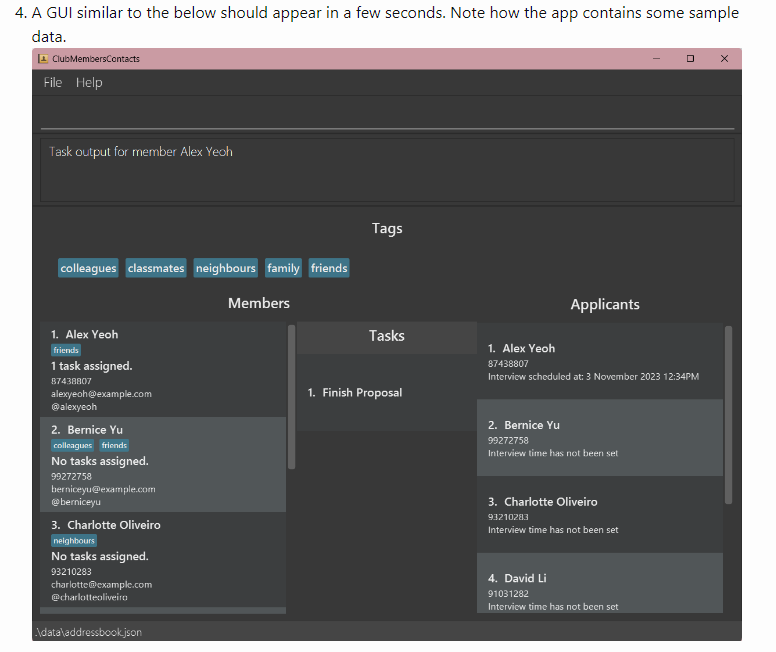Click the family tag chip
Screen dimensions: 776x652
[x=283, y=268]
